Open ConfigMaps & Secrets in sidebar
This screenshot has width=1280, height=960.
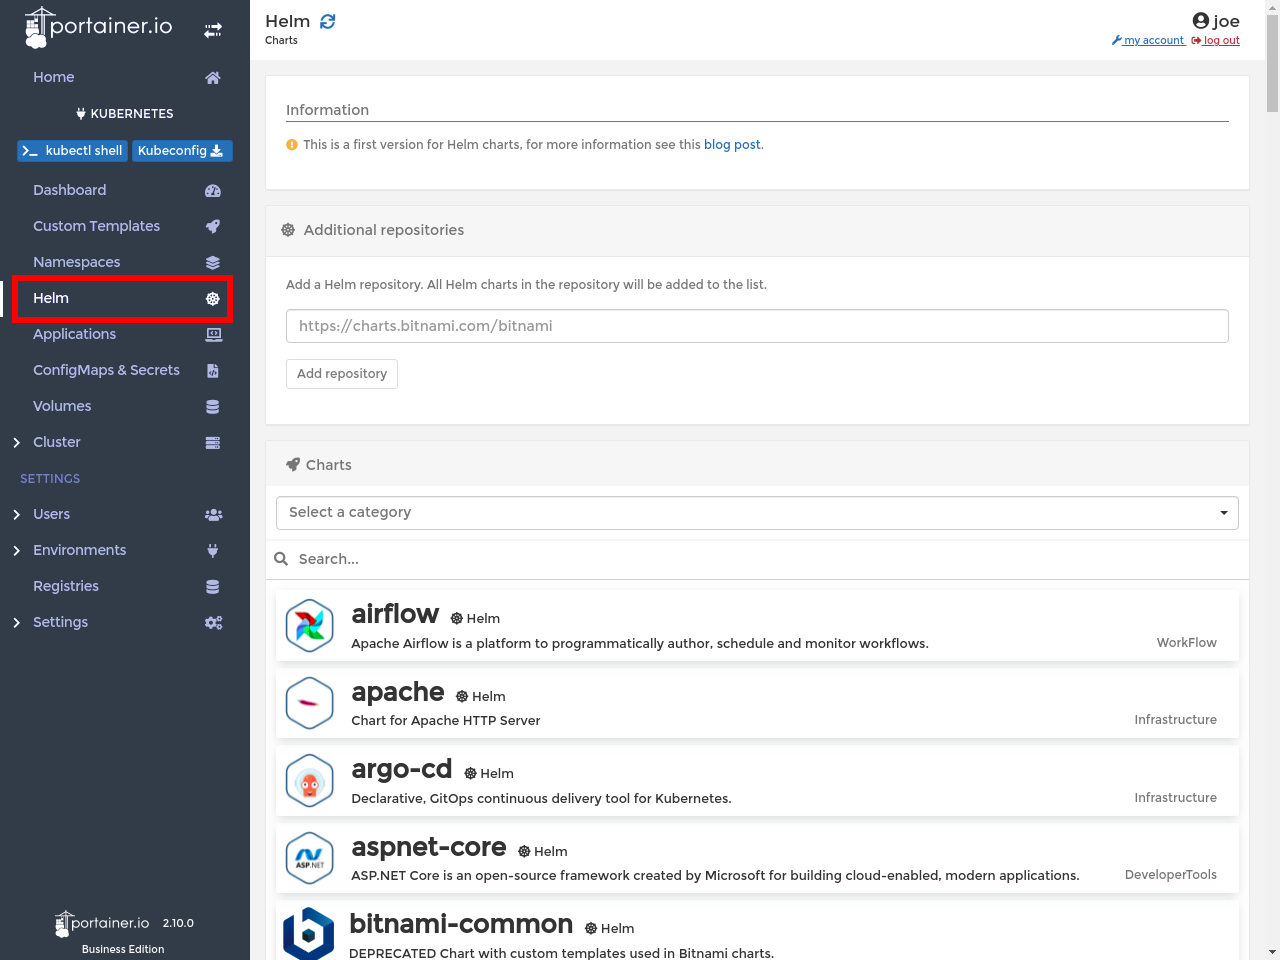click(x=106, y=370)
